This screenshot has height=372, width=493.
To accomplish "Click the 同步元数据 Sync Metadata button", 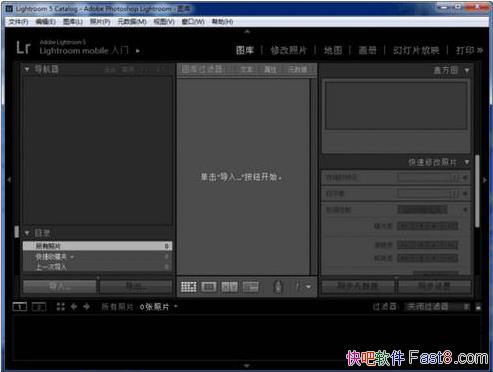I will [x=358, y=286].
